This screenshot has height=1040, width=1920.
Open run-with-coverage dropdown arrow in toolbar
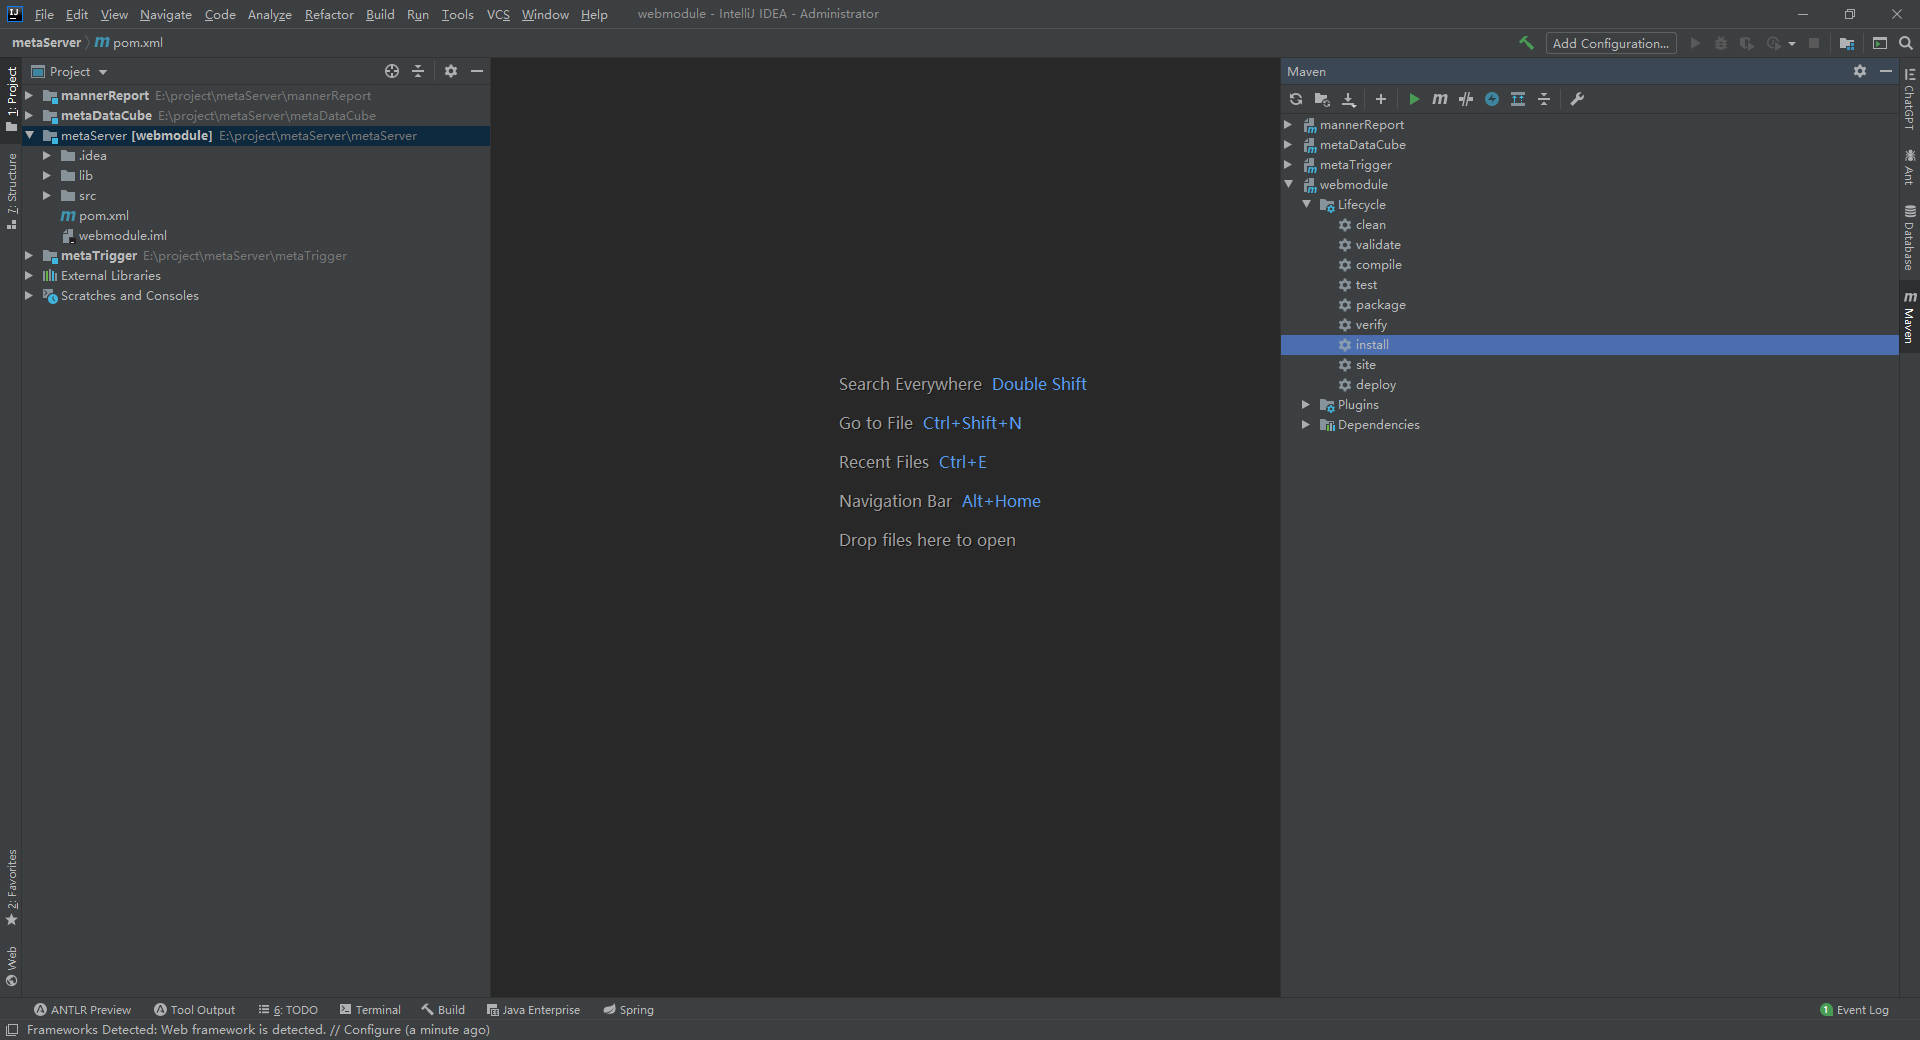pyautogui.click(x=1792, y=43)
